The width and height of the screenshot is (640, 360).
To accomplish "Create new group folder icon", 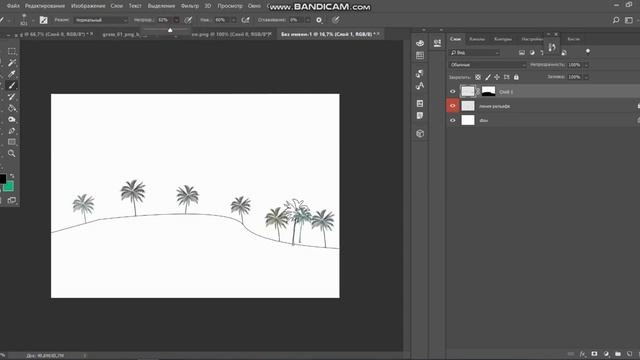I will pos(618,354).
